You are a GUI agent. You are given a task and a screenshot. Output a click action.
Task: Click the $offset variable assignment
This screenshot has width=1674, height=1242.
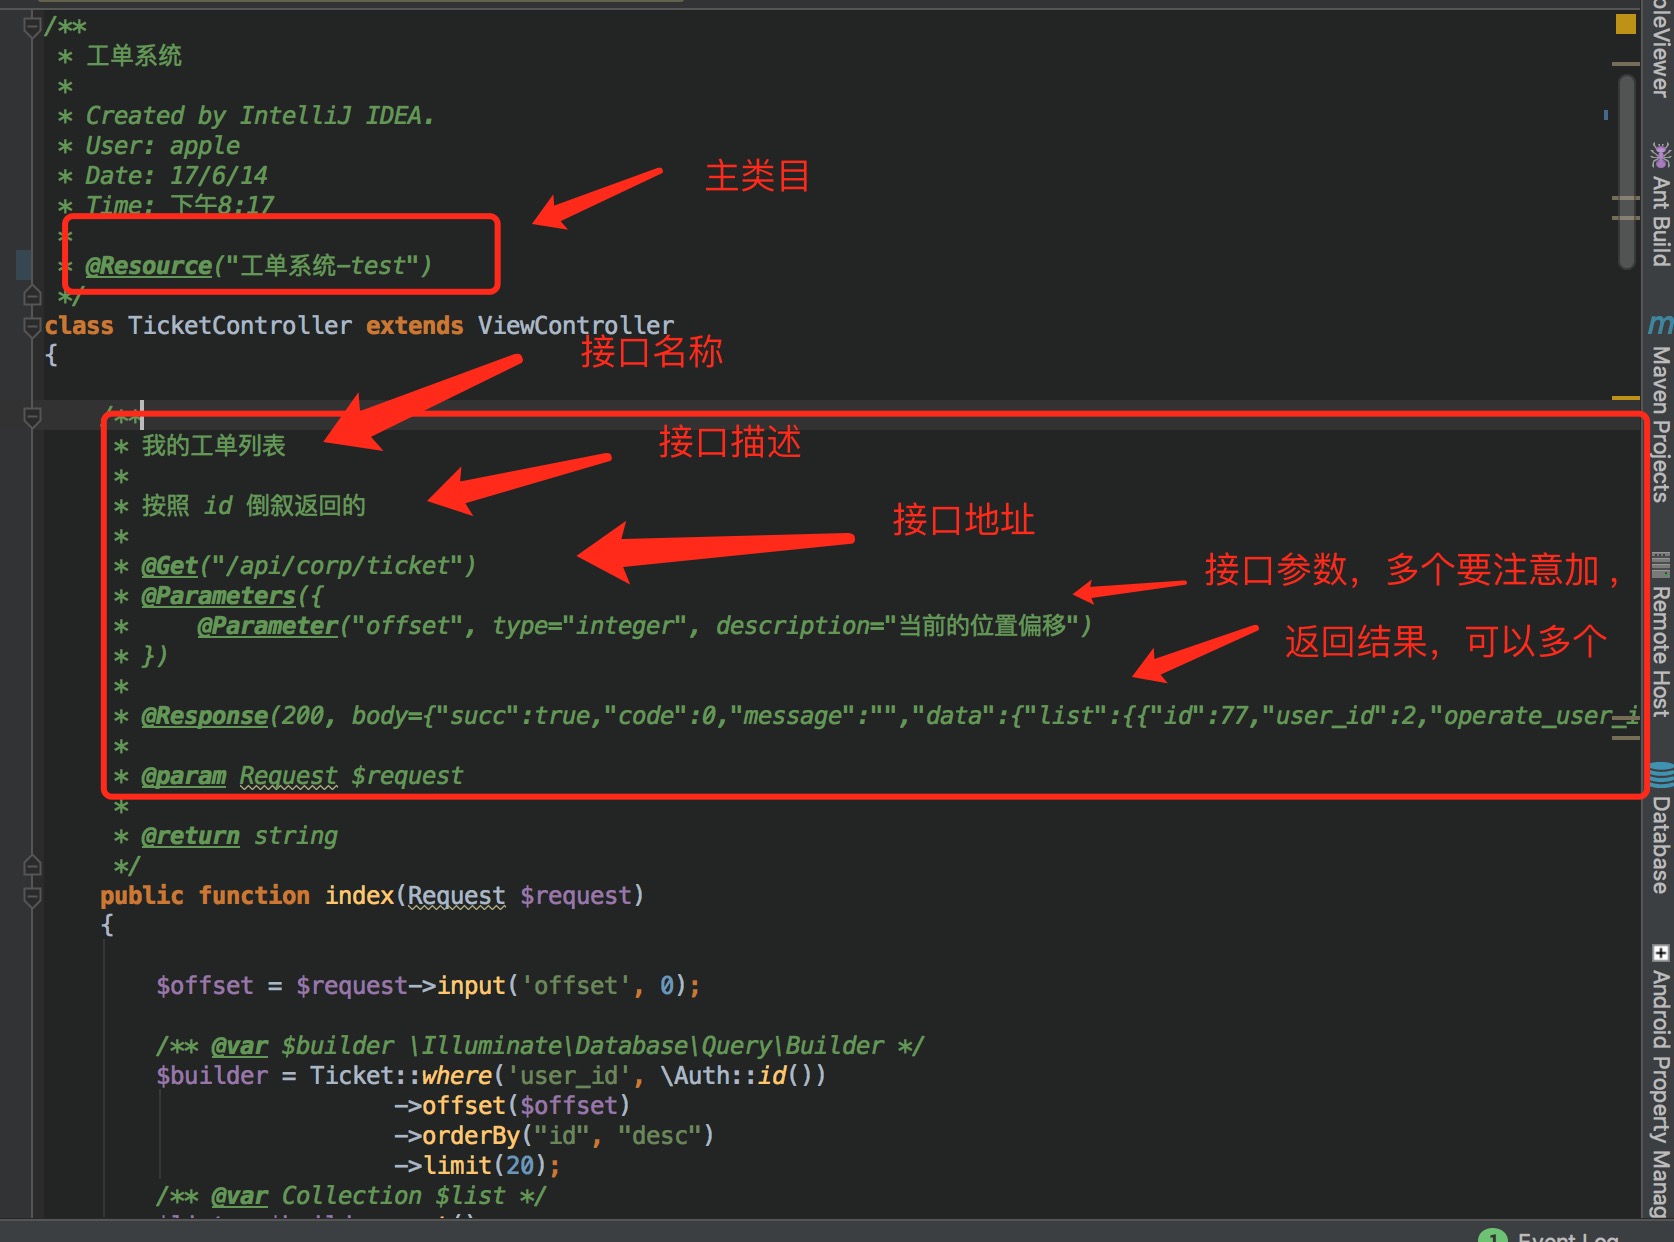point(205,986)
